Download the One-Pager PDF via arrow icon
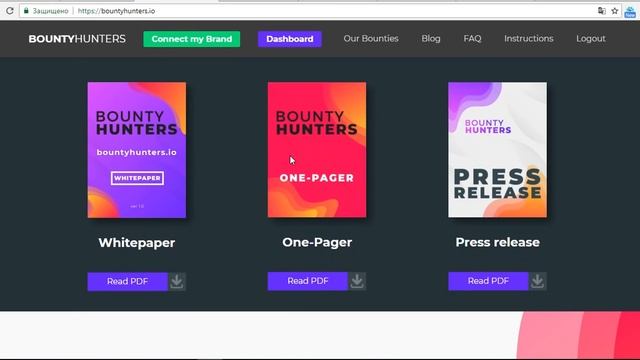The height and width of the screenshot is (360, 640). point(357,281)
